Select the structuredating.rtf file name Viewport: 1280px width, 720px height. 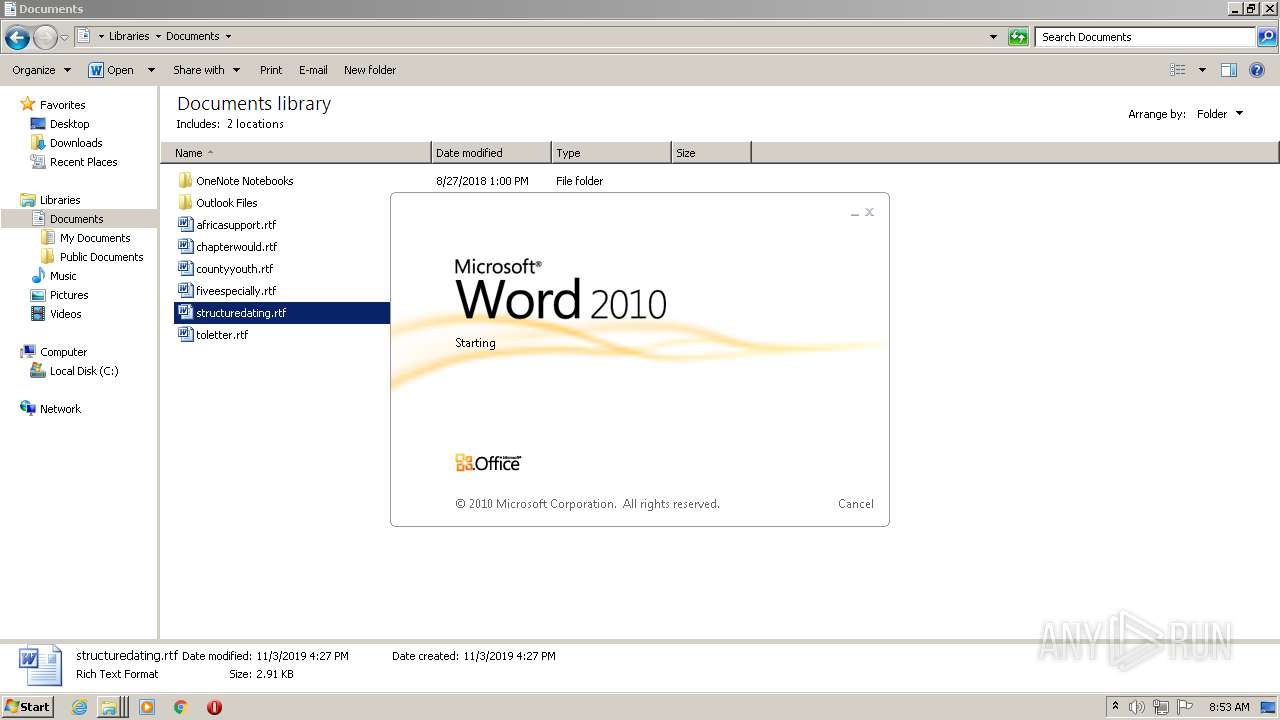(241, 313)
